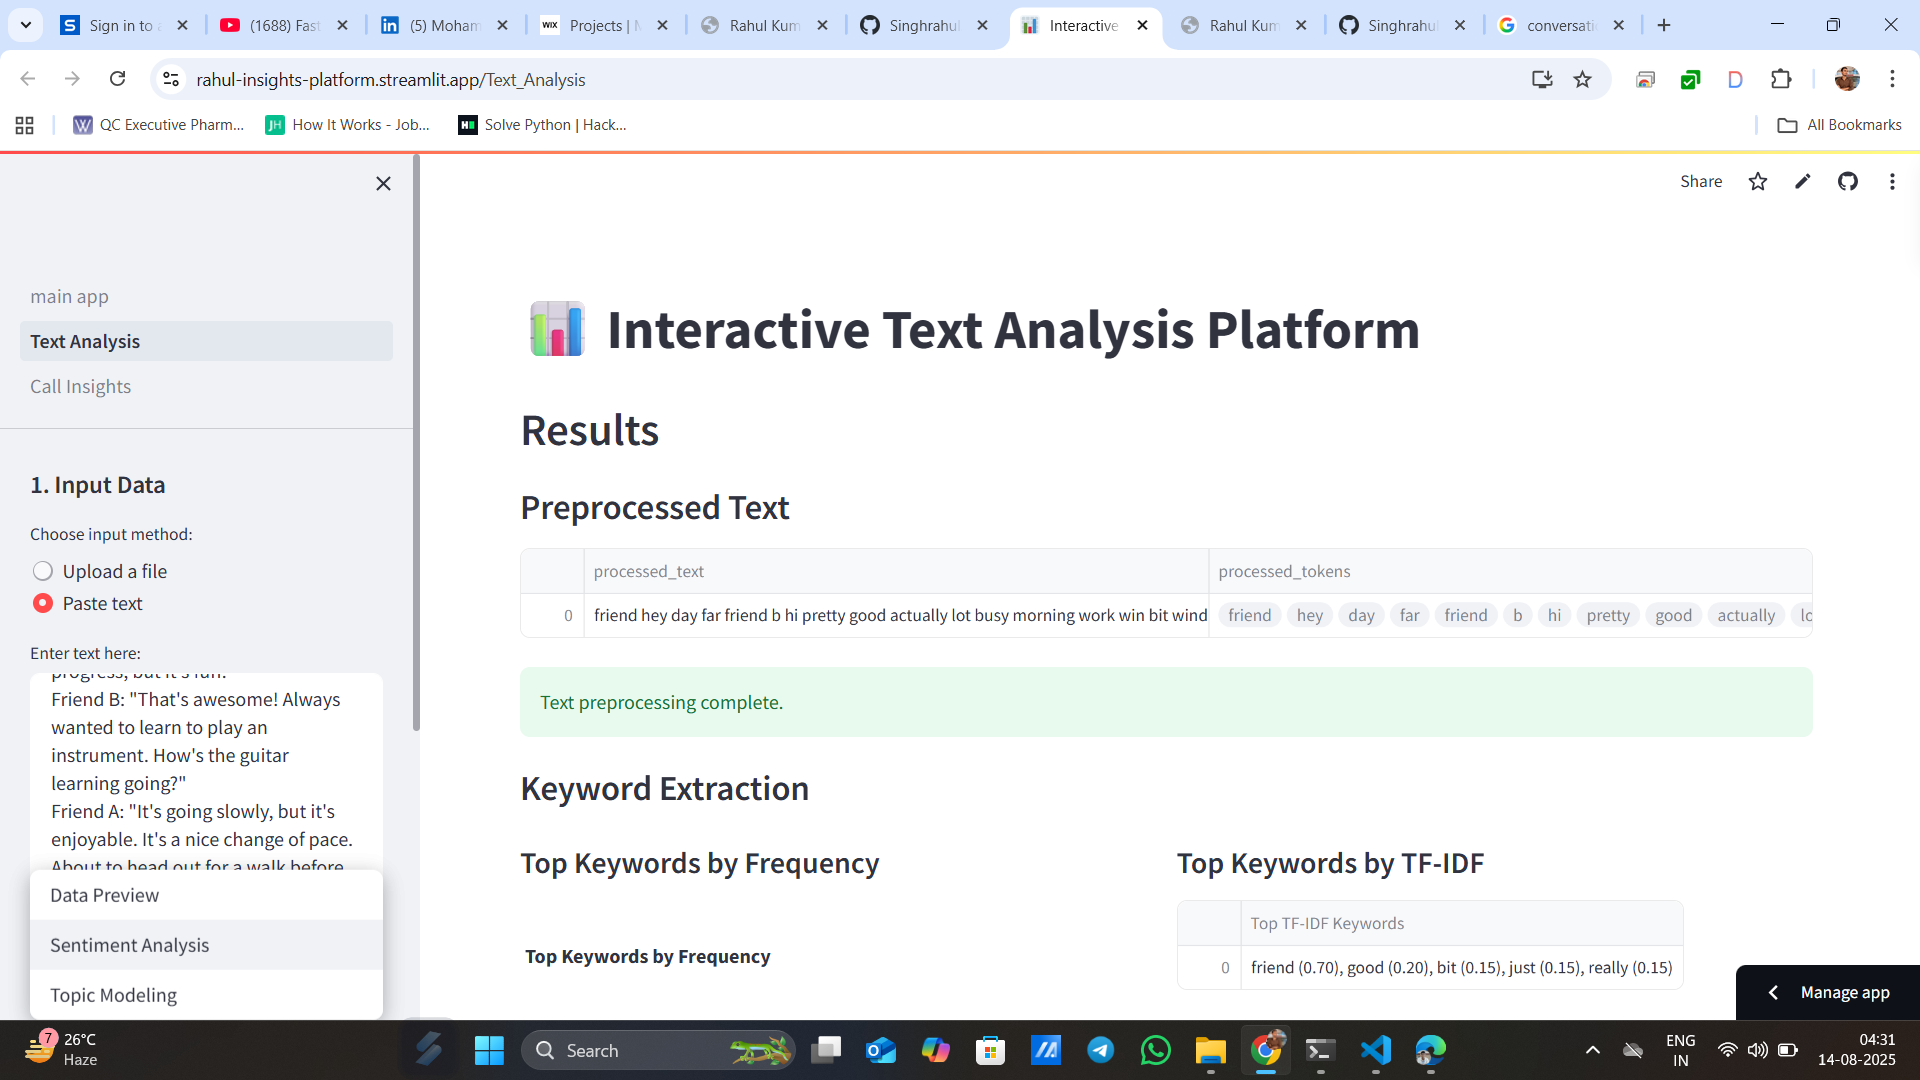This screenshot has width=1920, height=1080.
Task: Open File Explorer from the taskbar
Action: [x=1210, y=1050]
